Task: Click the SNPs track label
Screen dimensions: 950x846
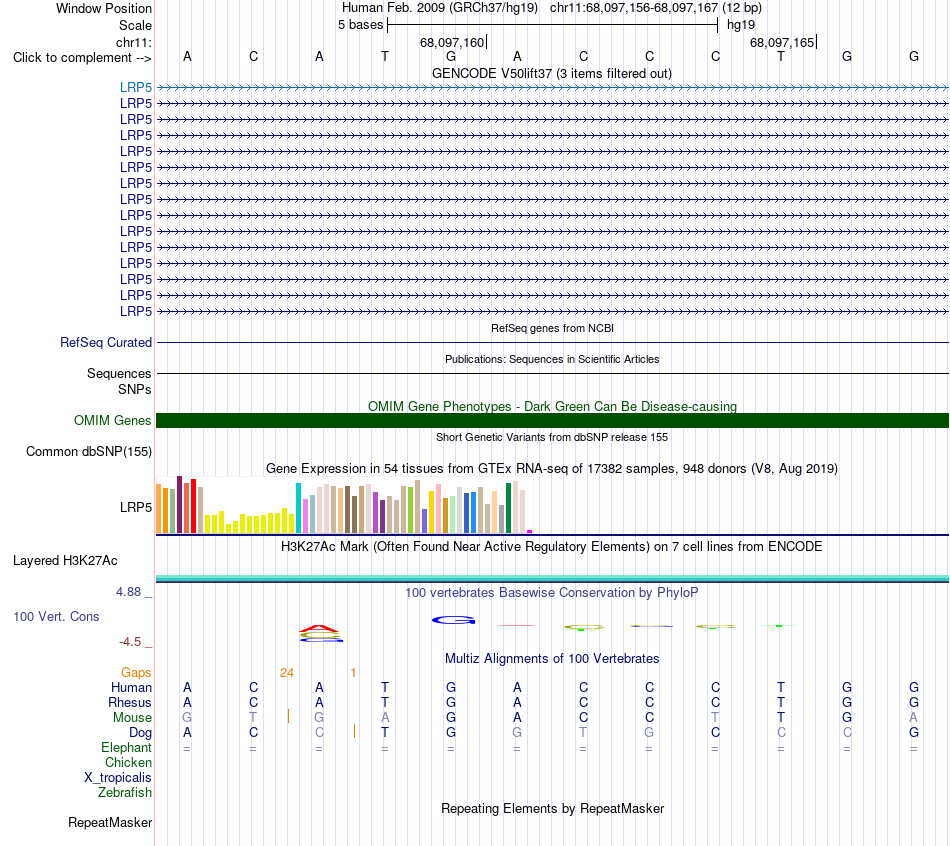Action: [135, 389]
